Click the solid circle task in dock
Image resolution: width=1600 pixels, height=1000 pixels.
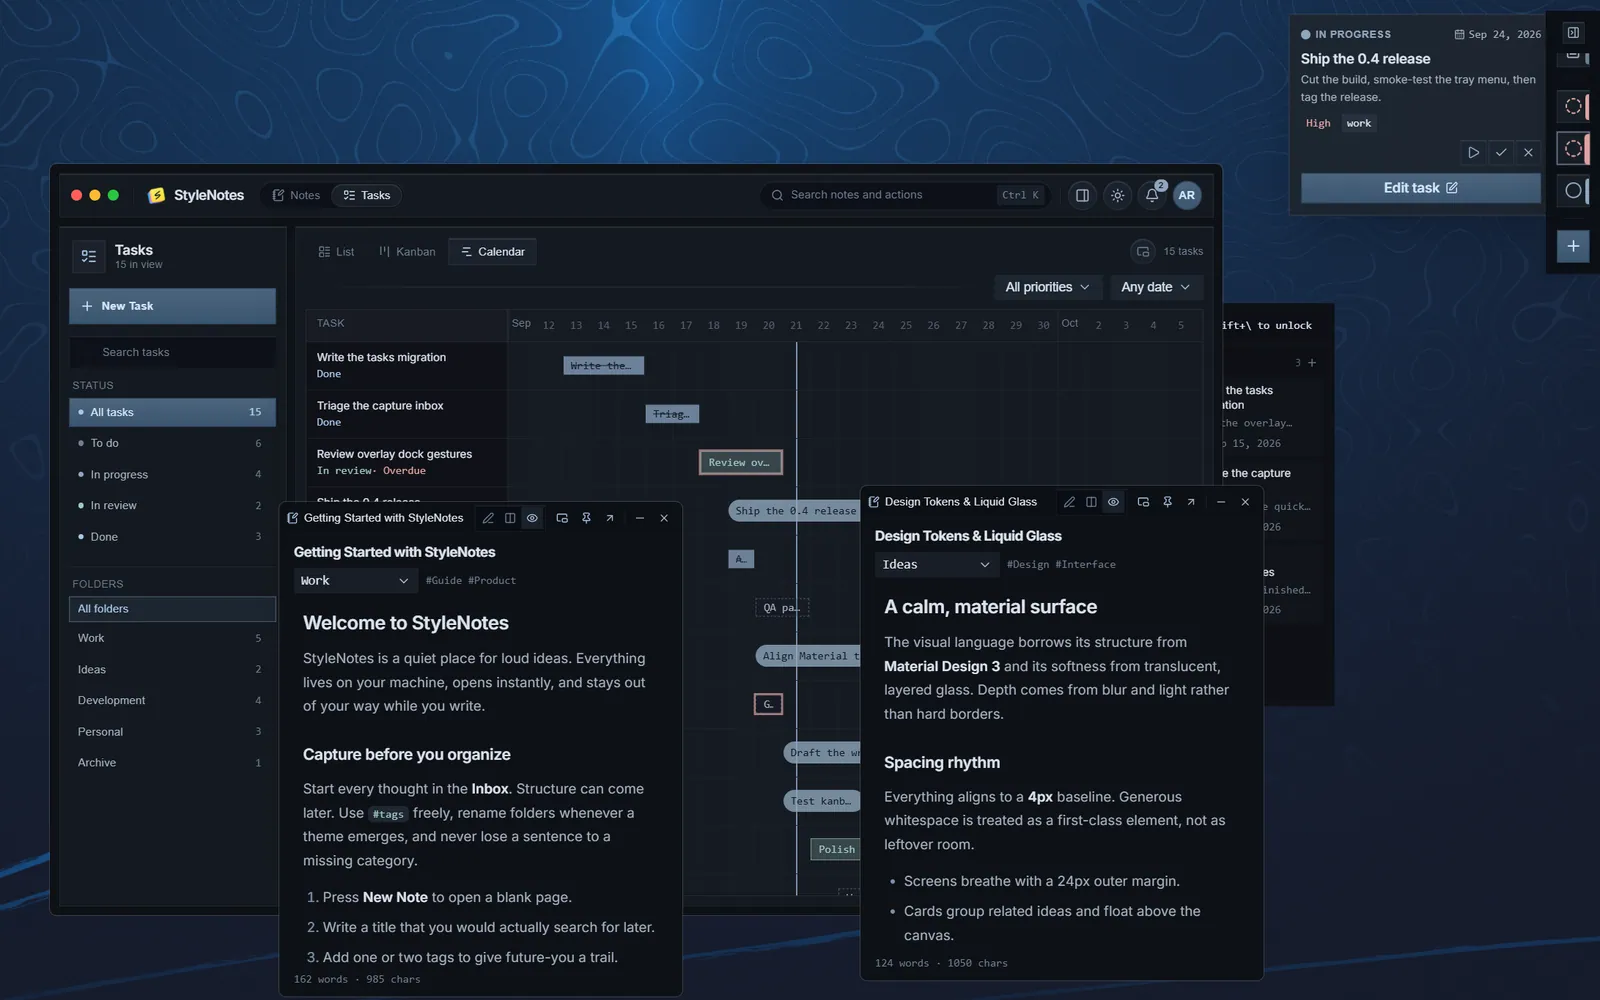click(1573, 190)
